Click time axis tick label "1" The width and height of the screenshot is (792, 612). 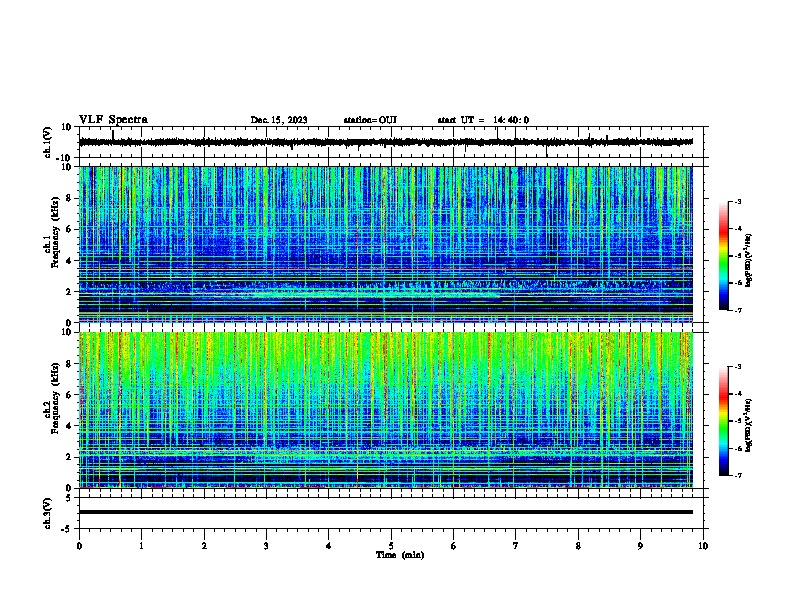point(142,546)
